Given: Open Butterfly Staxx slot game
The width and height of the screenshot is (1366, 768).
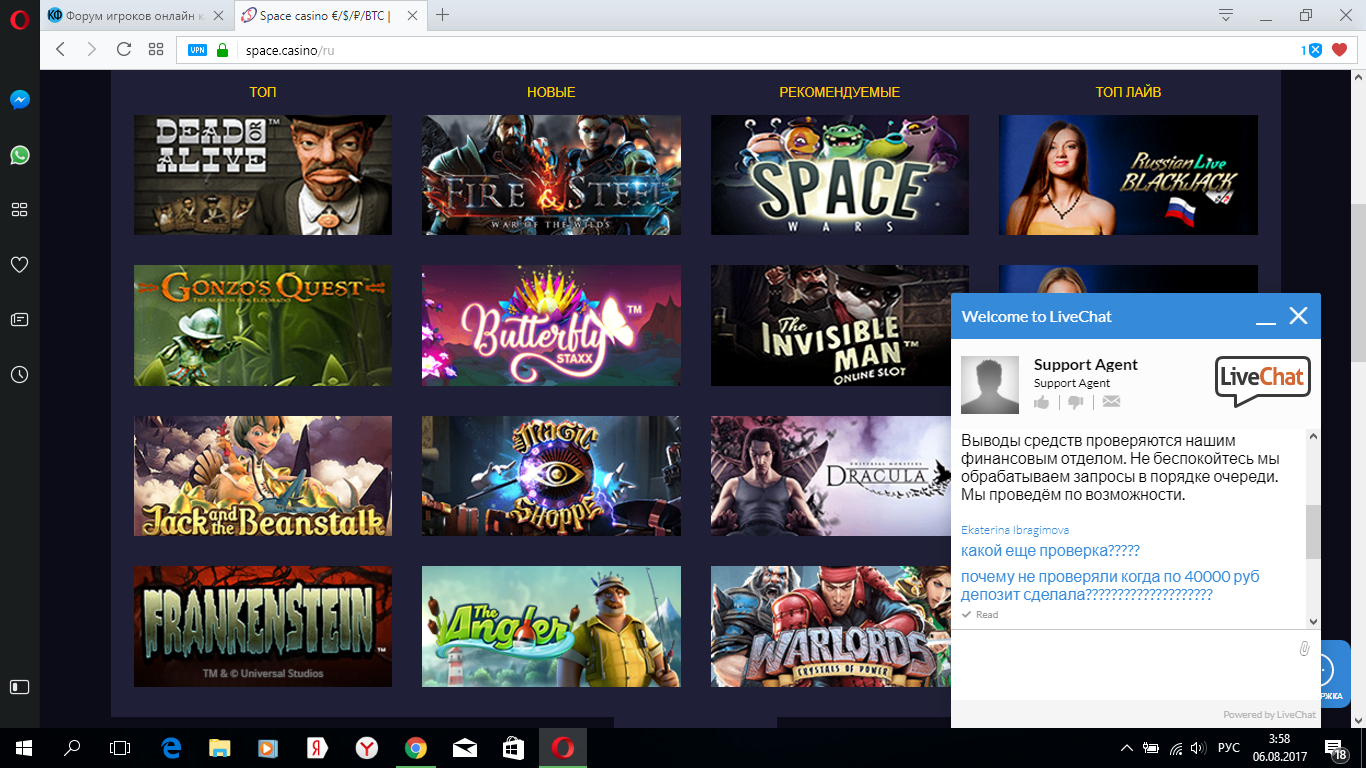Looking at the screenshot, I should coord(551,325).
